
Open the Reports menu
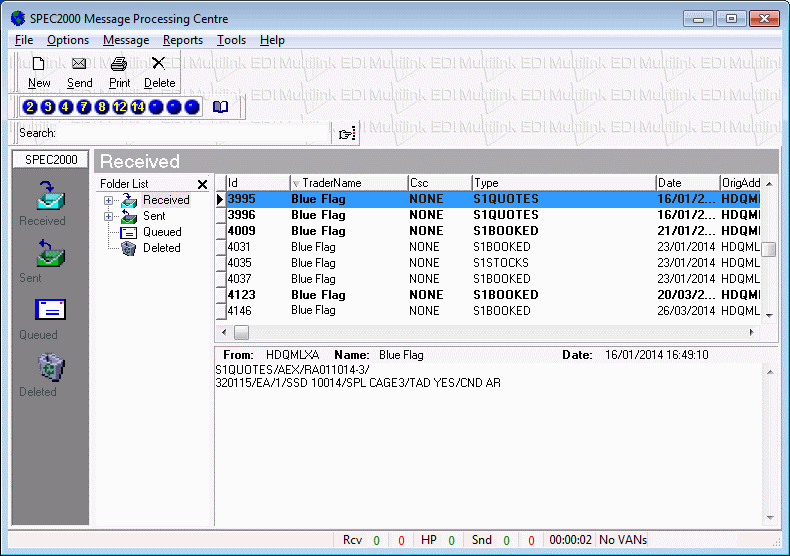click(x=183, y=40)
